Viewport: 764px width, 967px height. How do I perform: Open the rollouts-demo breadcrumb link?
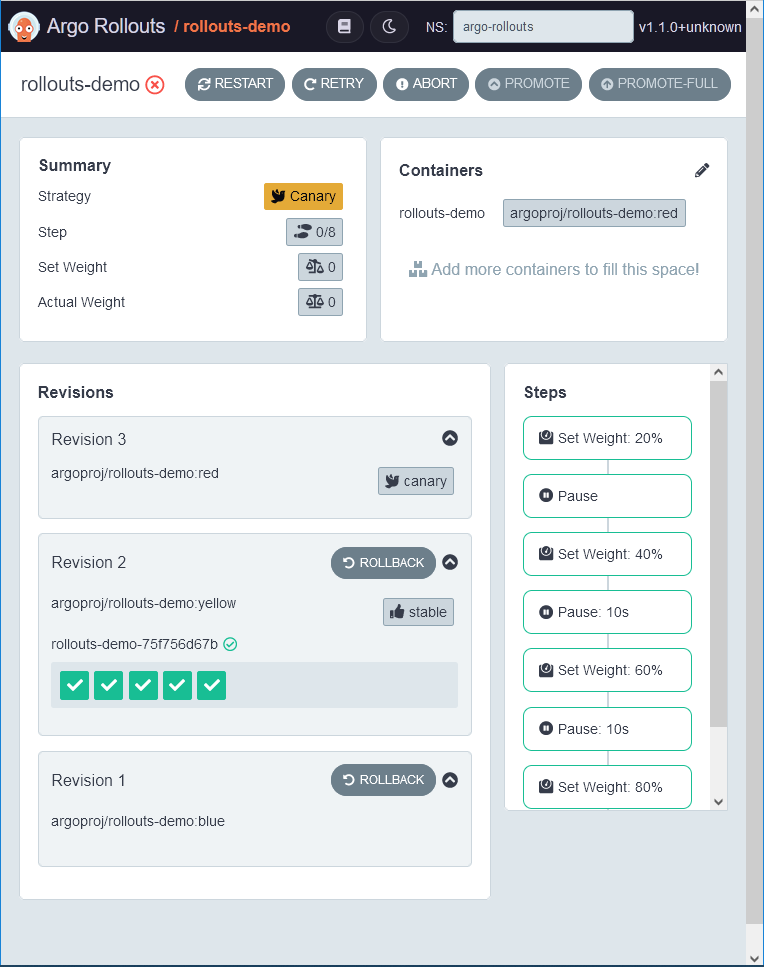[x=237, y=27]
